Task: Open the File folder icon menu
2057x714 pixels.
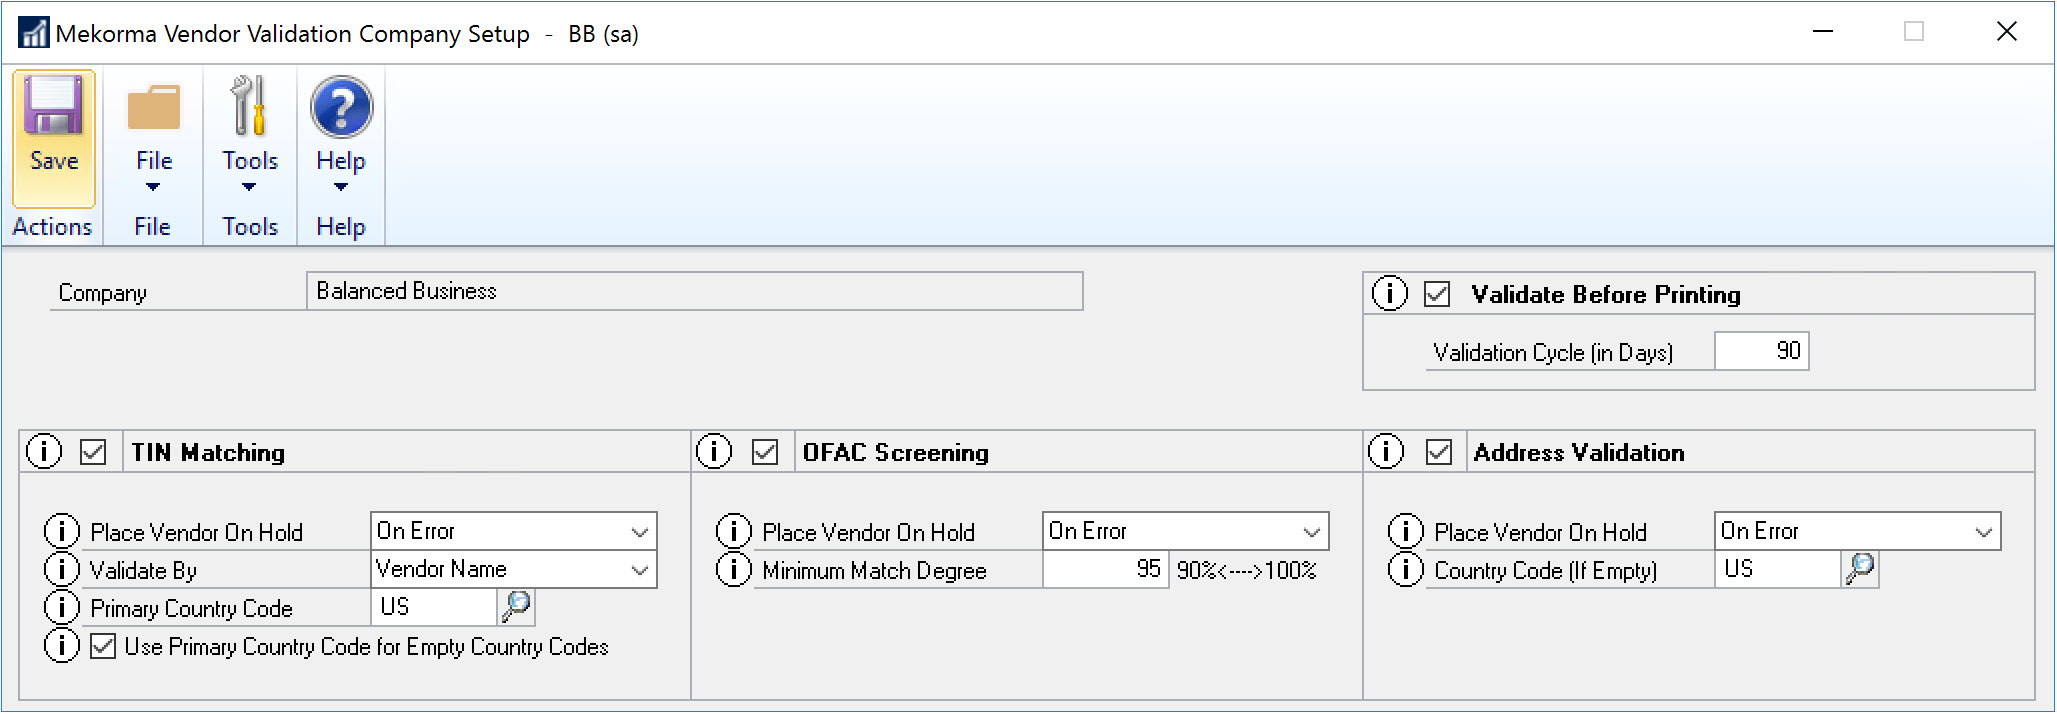Action: 154,110
